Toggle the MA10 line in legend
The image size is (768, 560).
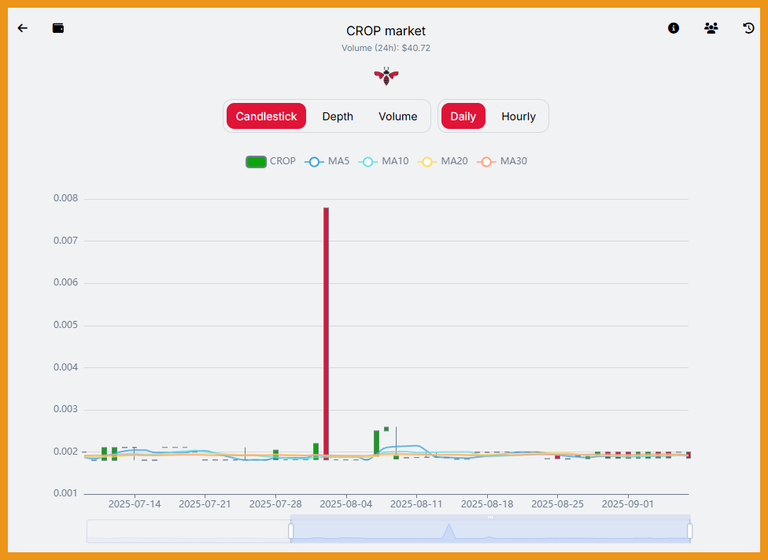(x=383, y=161)
